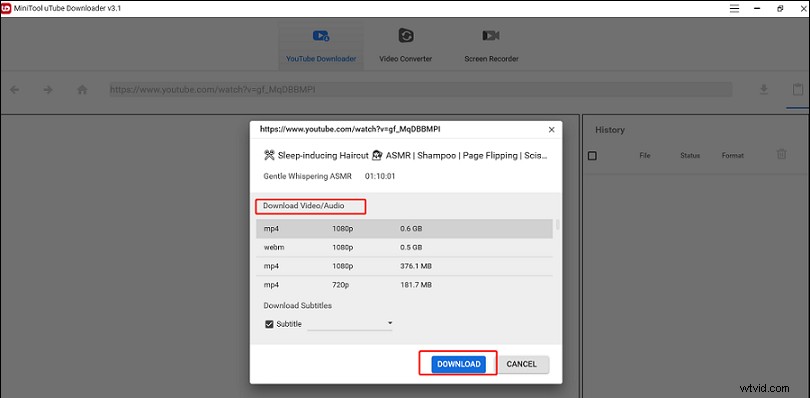Click the CANCEL button

tap(521, 364)
